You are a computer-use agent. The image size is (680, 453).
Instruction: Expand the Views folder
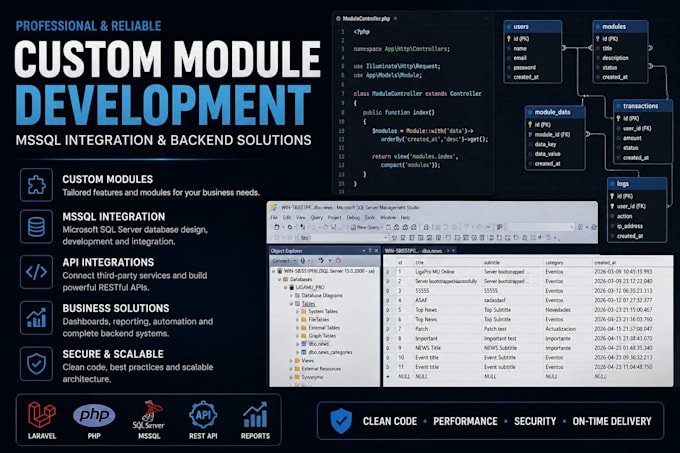click(x=291, y=360)
